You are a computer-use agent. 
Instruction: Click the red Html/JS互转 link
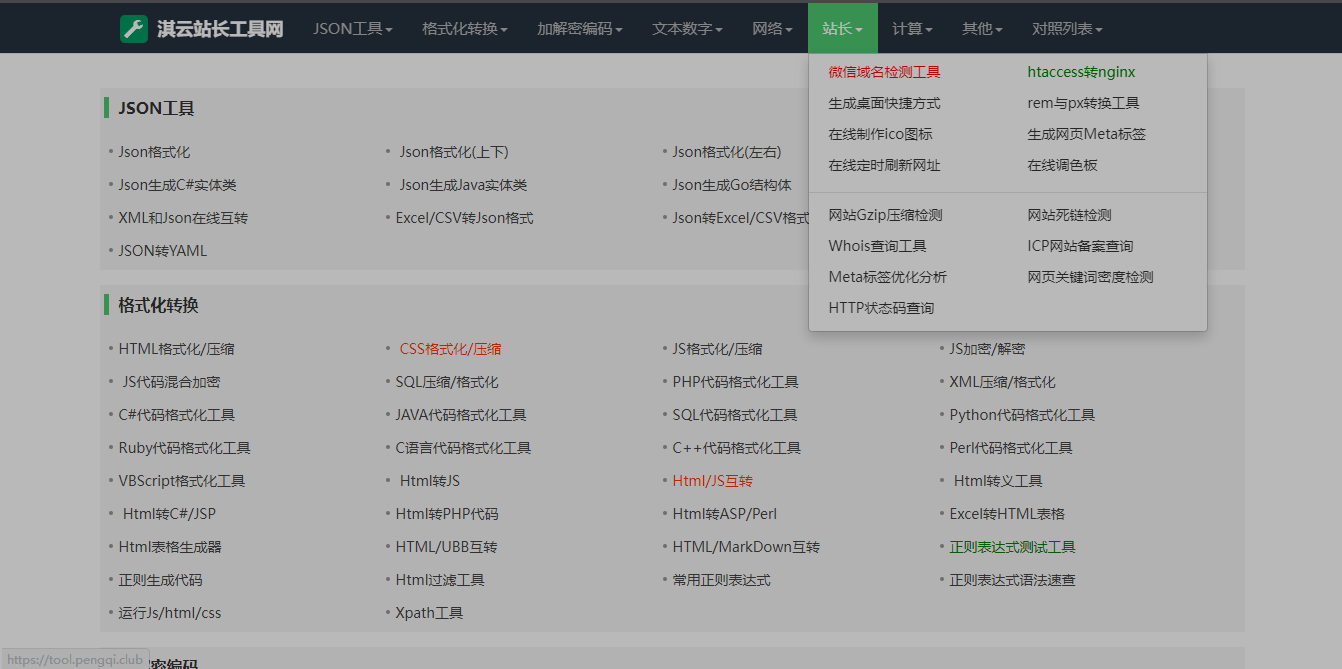(712, 481)
